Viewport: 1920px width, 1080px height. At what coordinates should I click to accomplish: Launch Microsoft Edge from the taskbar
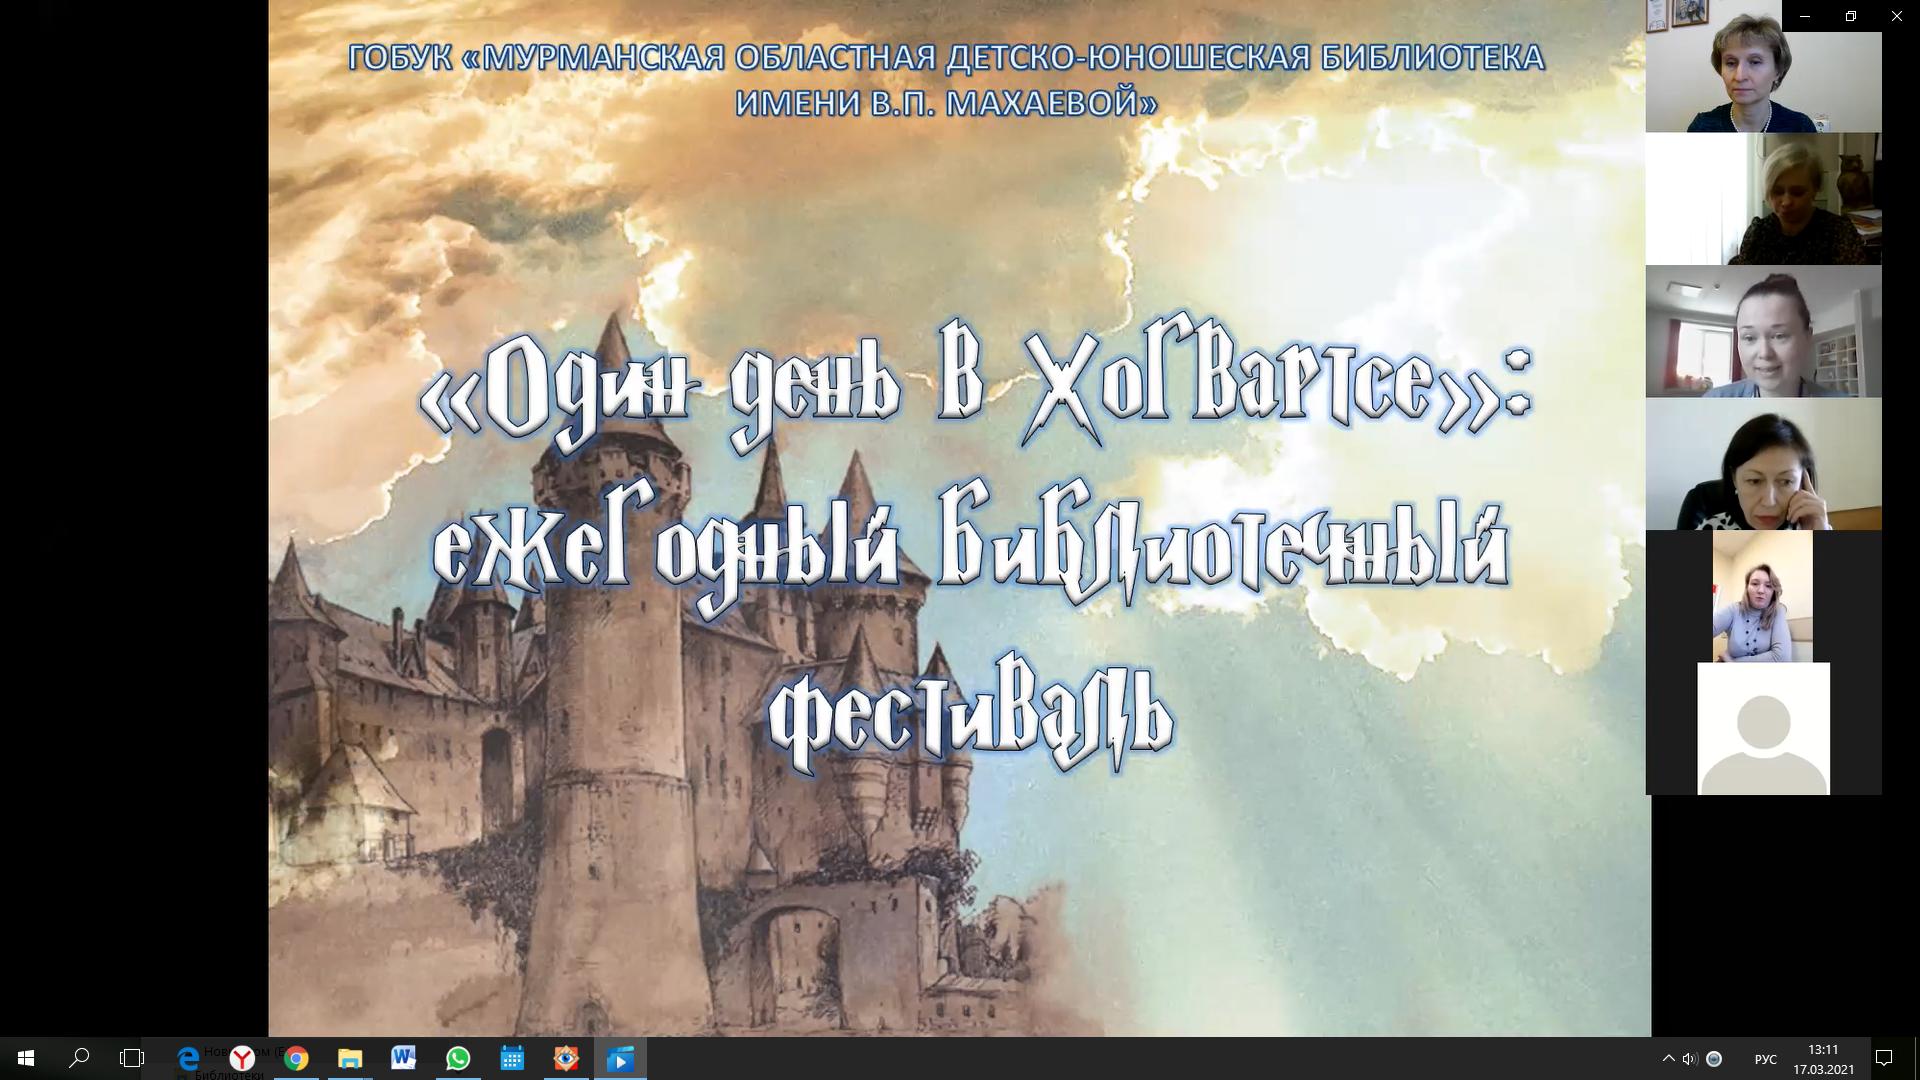[187, 1058]
